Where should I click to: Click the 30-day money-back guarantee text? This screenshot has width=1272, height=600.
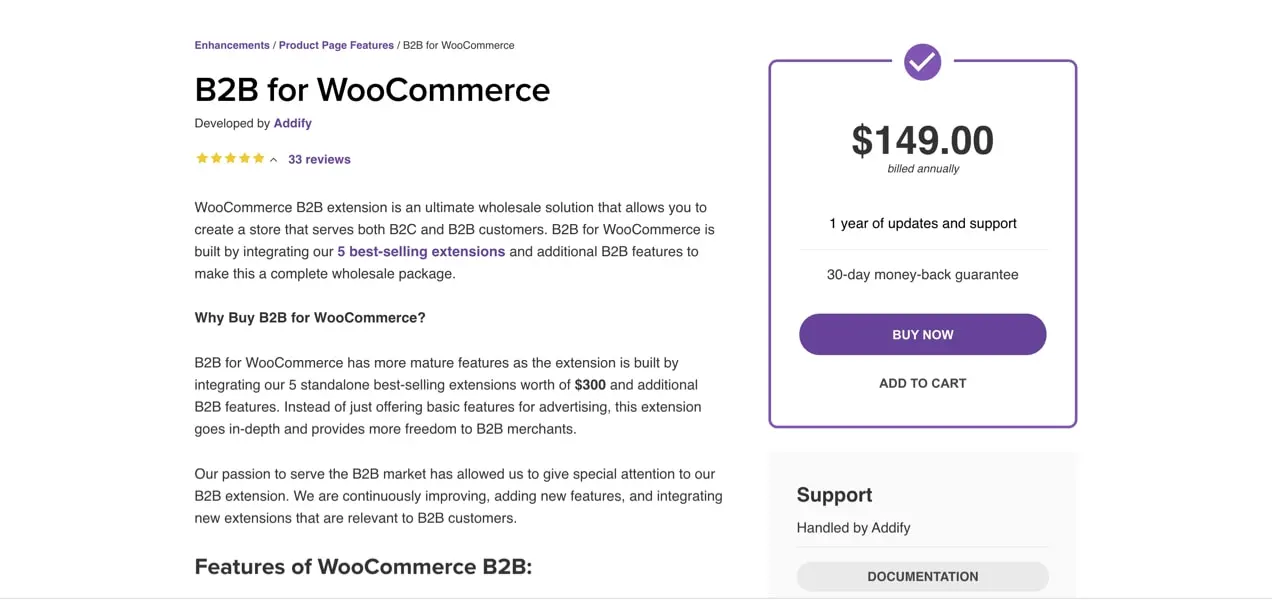coord(922,274)
